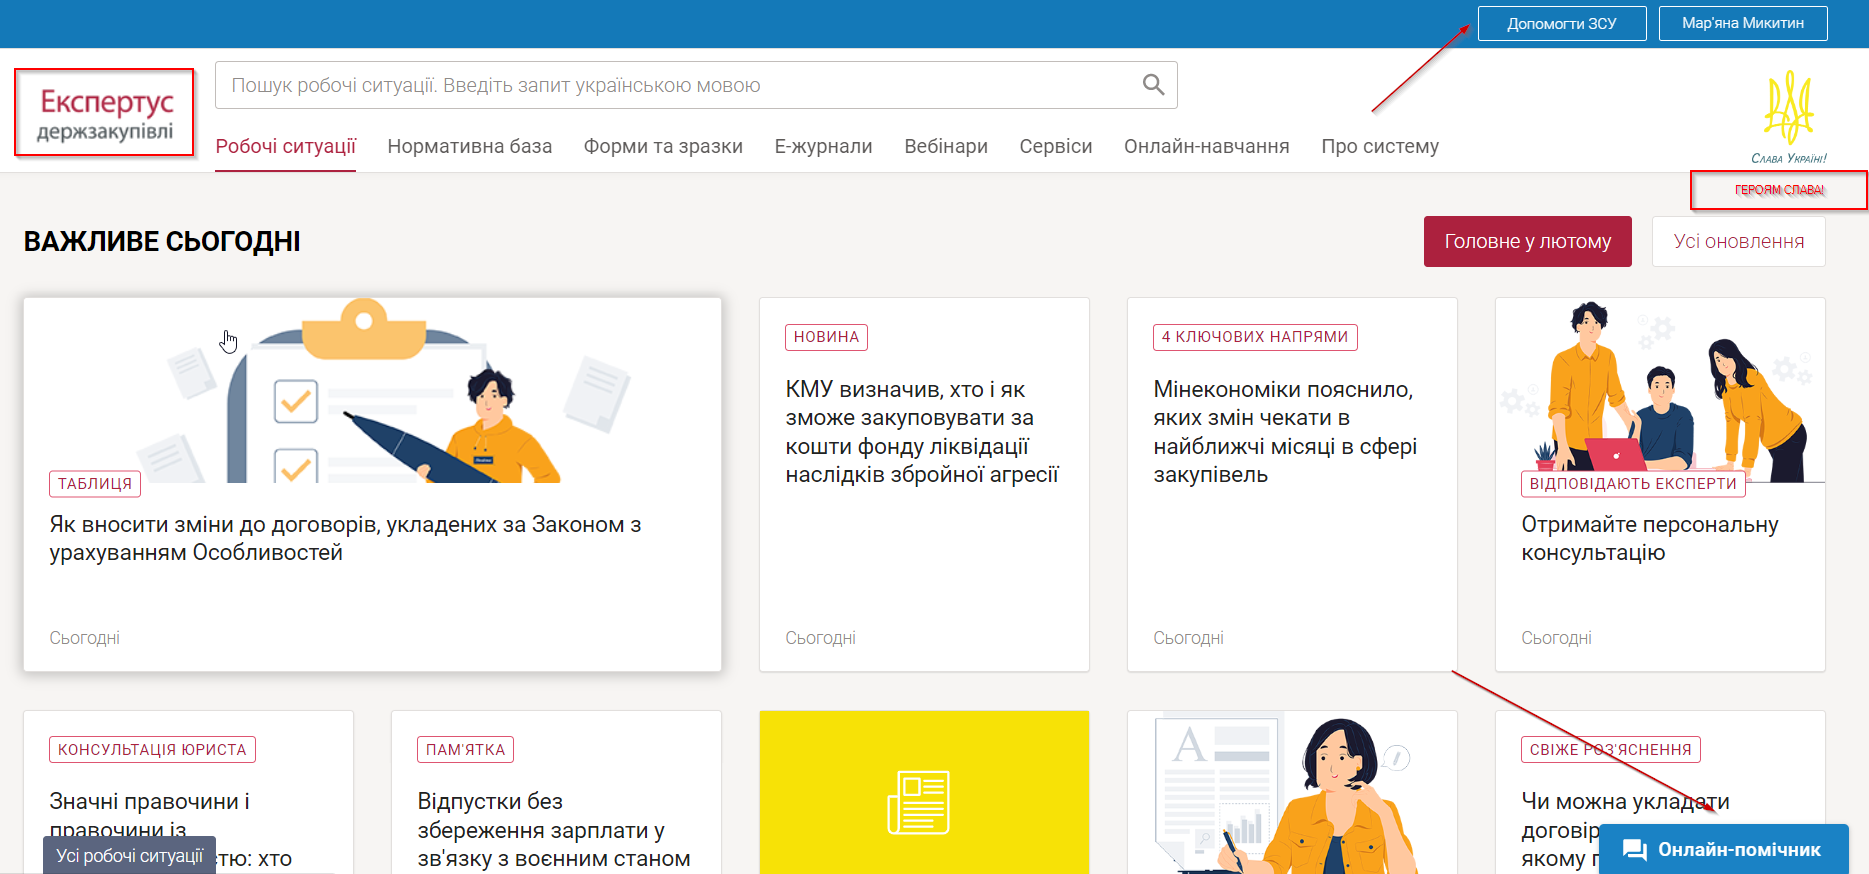Click Усі робочі ситуації floating button
1869x874 pixels.
(x=129, y=855)
